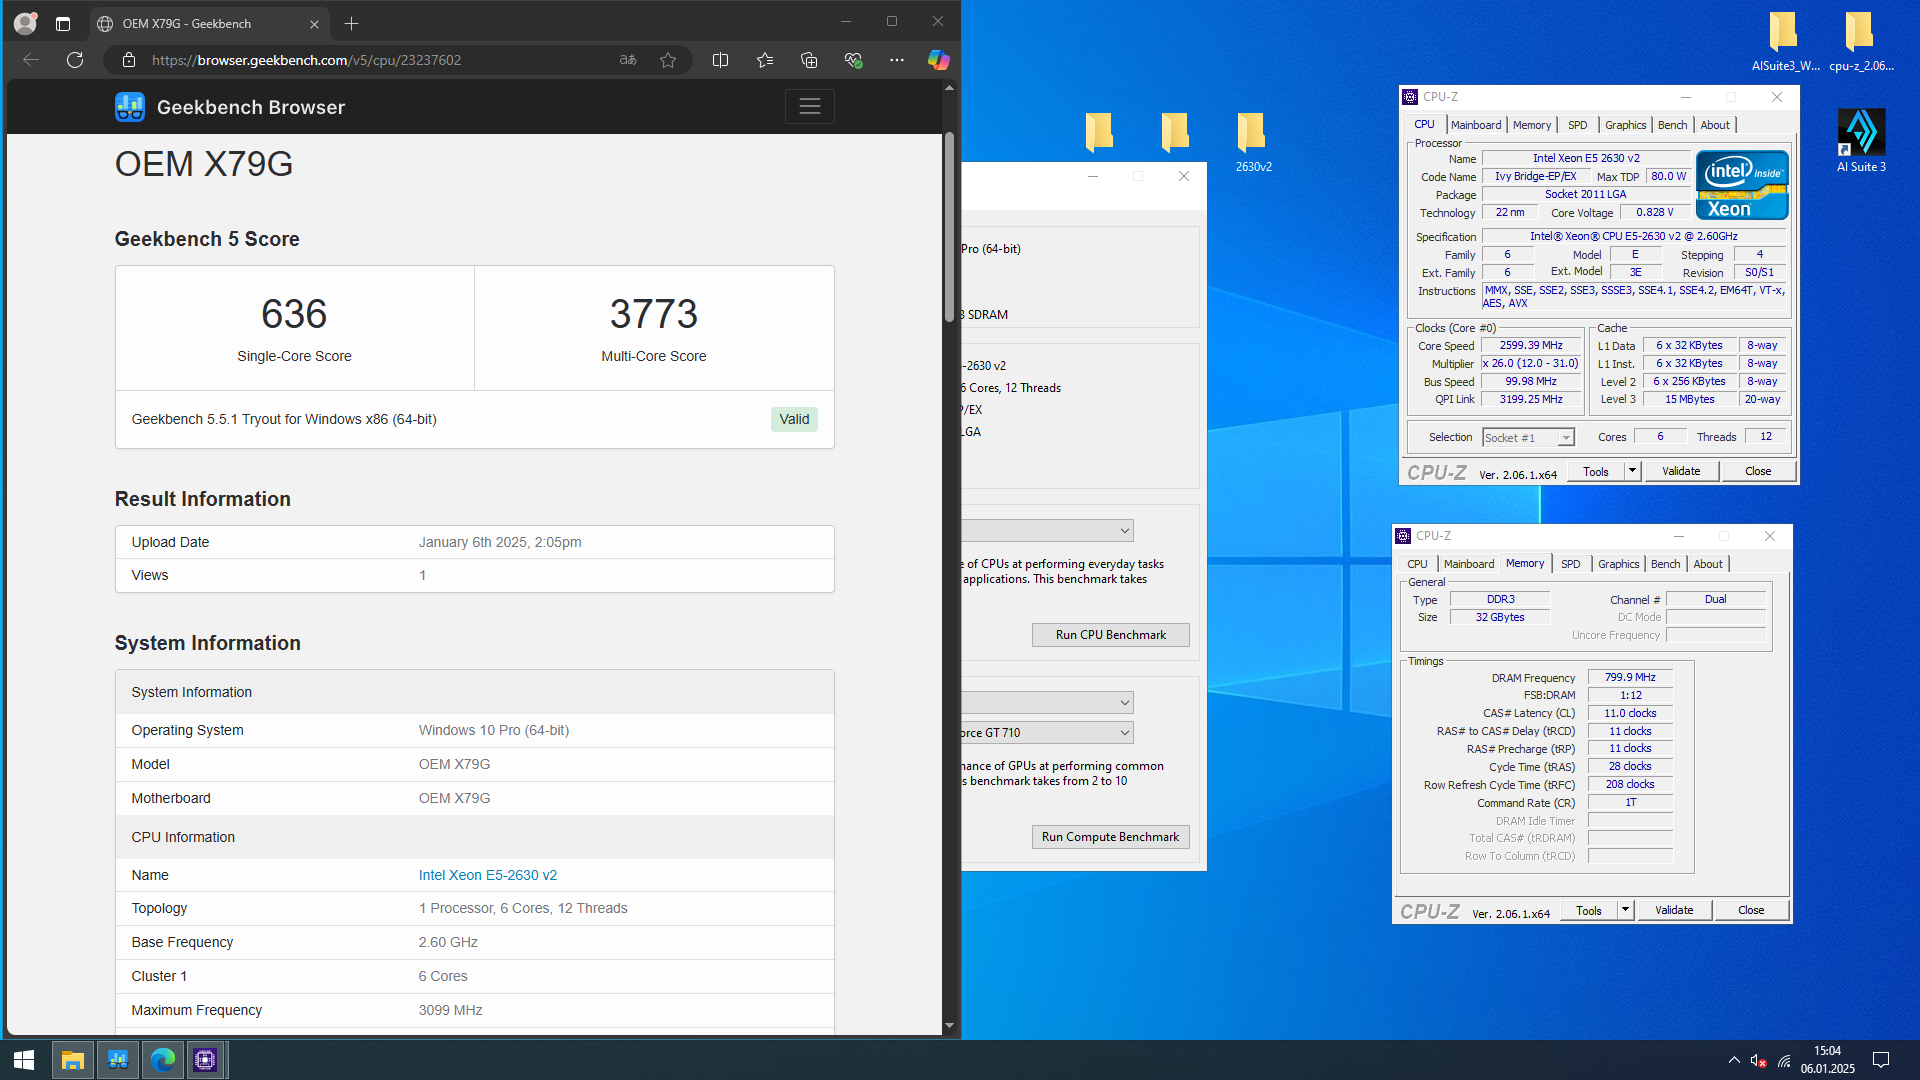The image size is (1920, 1080).
Task: Click the translate page icon in address bar
Action: pyautogui.click(x=628, y=60)
